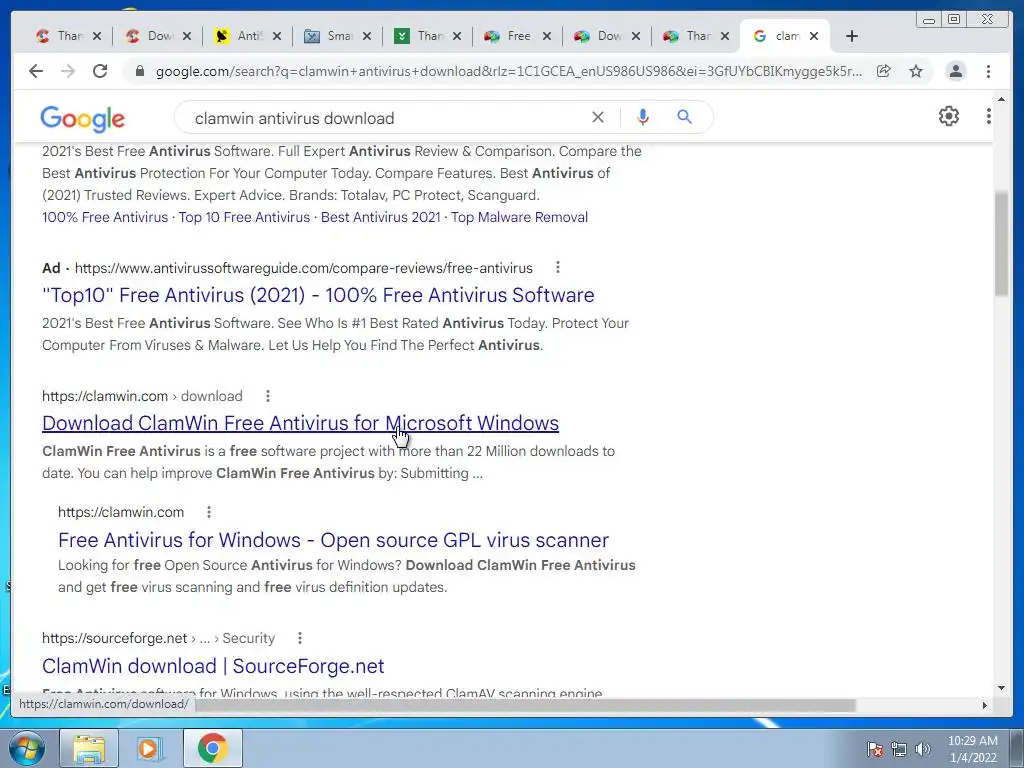Open options for https://clamwin.com sub-result
Image resolution: width=1024 pixels, height=768 pixels.
(x=209, y=512)
